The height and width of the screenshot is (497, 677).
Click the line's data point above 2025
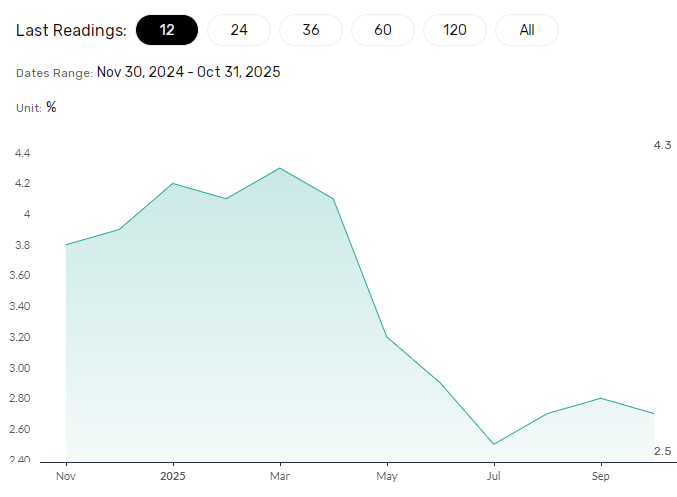click(172, 184)
